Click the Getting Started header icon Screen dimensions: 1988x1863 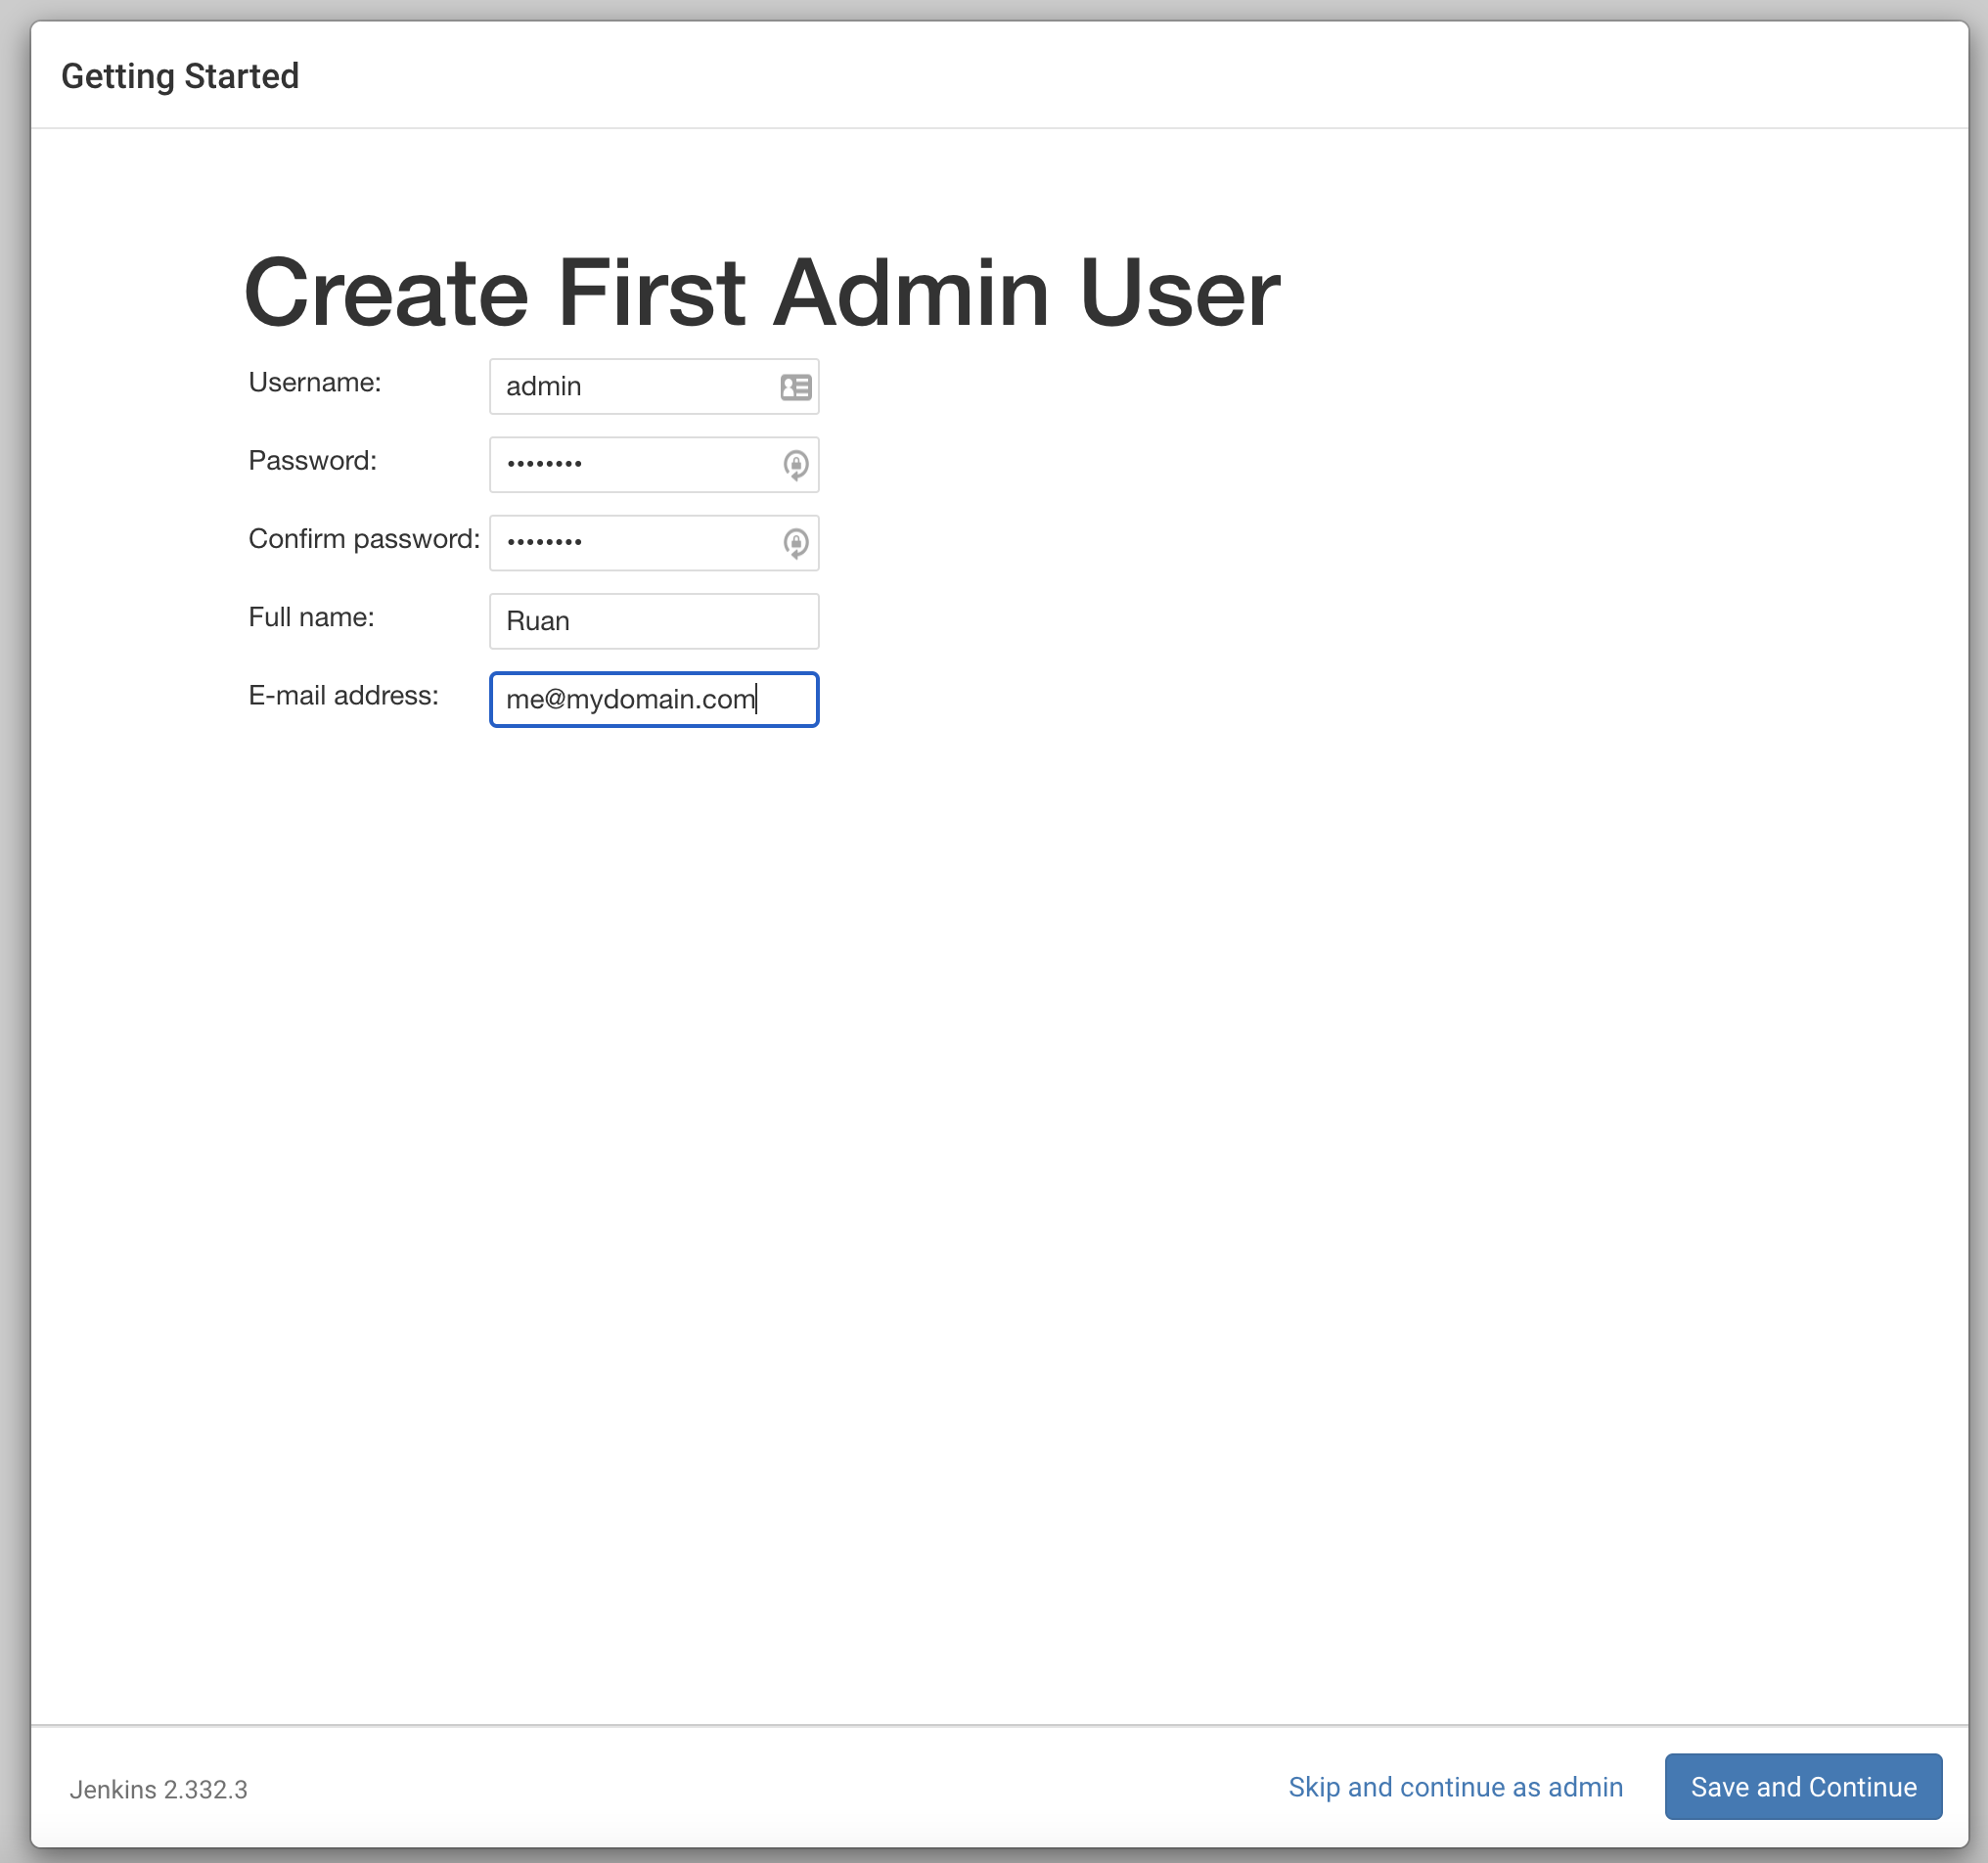(180, 77)
